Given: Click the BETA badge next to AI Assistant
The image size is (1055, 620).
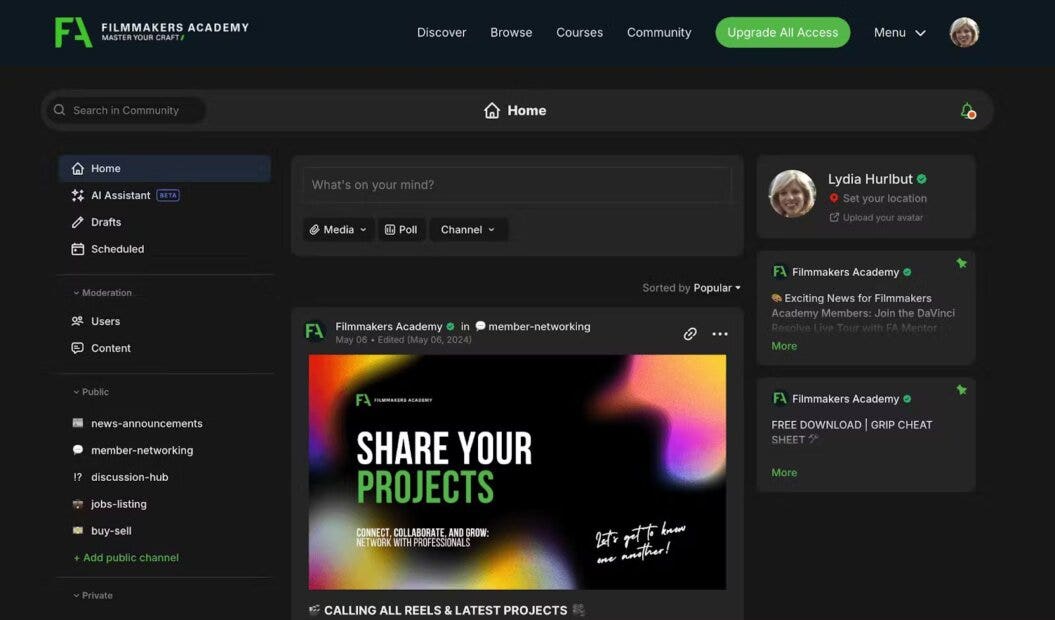Looking at the screenshot, I should (168, 195).
